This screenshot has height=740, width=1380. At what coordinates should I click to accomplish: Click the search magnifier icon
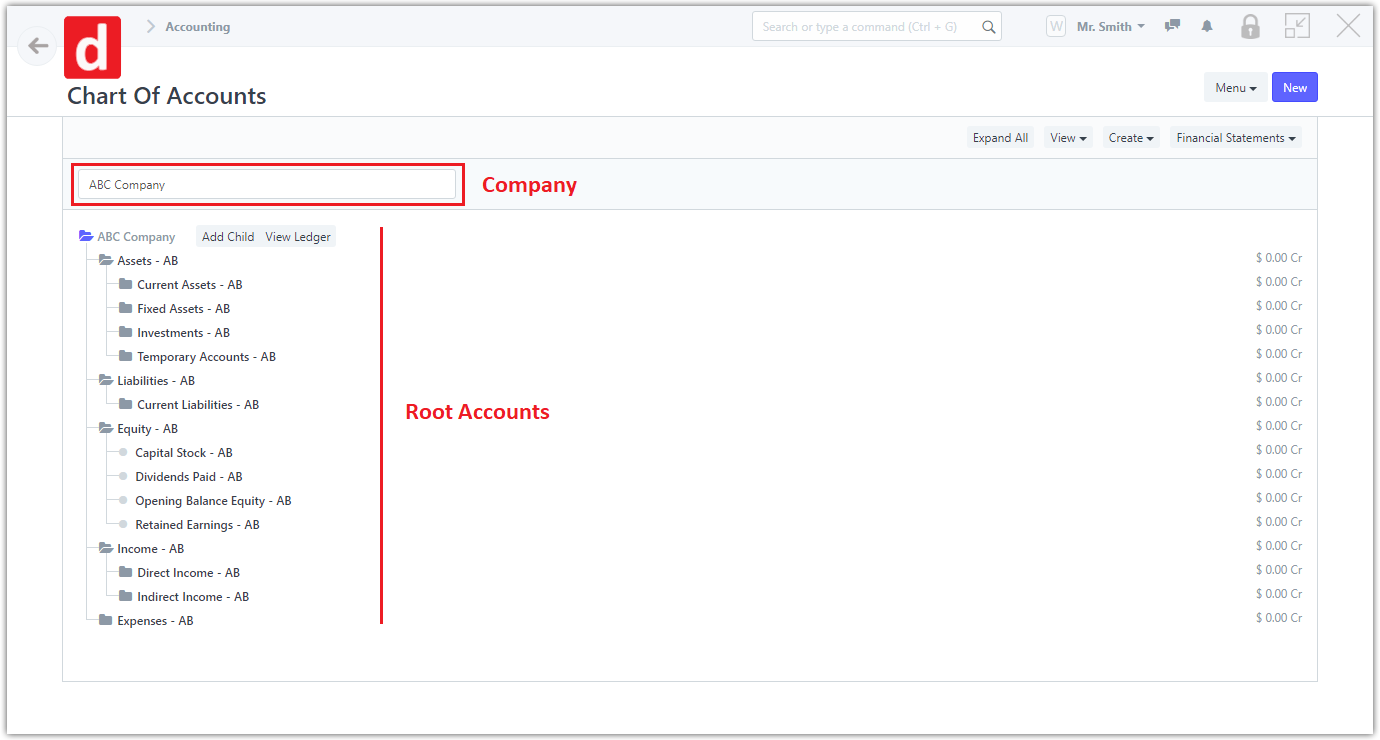(988, 27)
